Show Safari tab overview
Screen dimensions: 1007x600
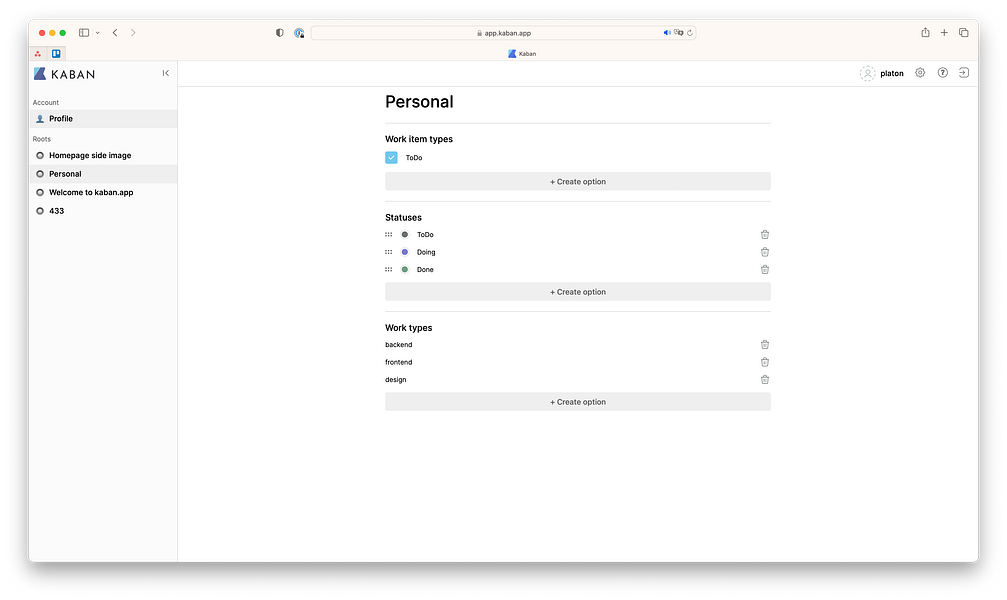click(x=963, y=33)
